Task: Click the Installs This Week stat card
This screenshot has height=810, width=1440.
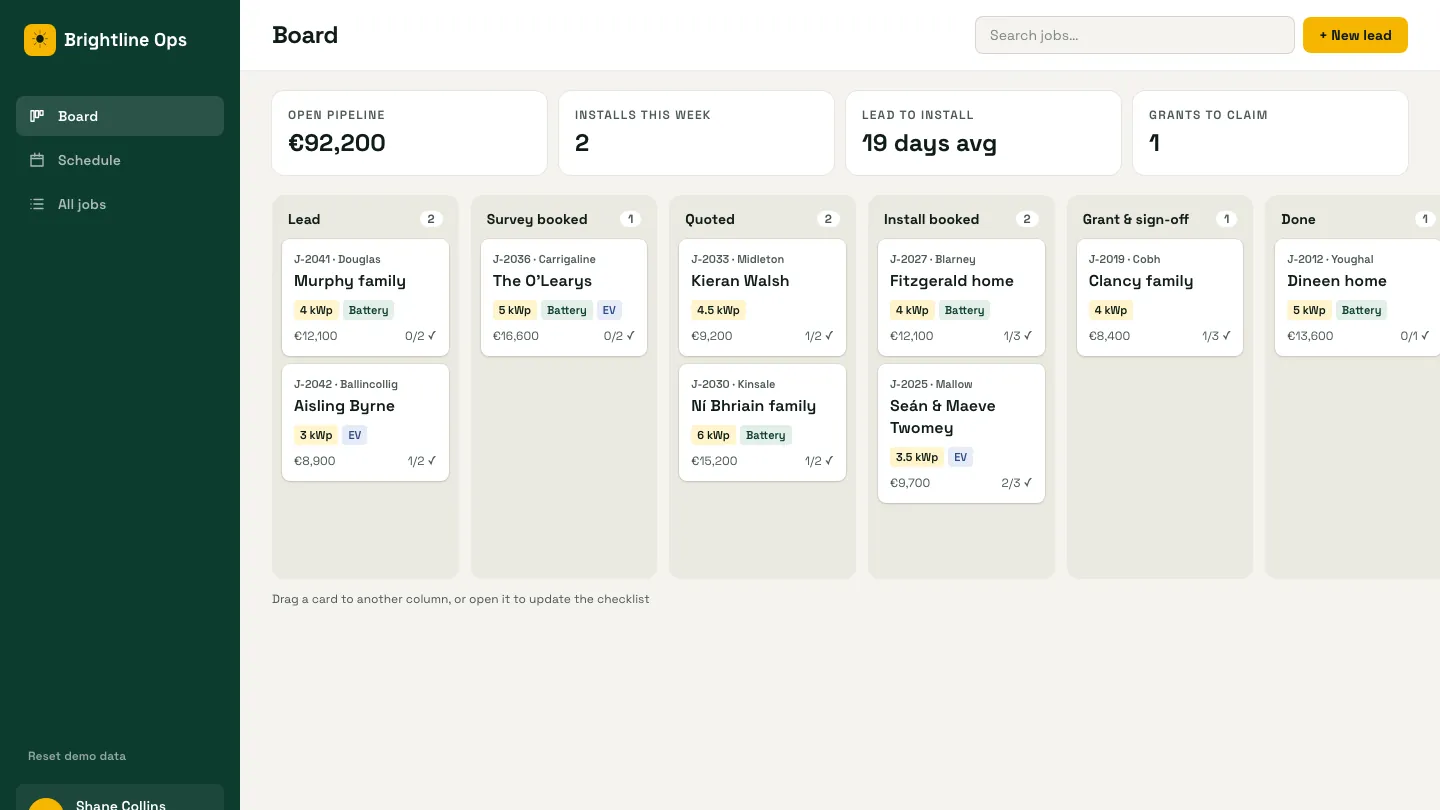Action: [x=696, y=133]
